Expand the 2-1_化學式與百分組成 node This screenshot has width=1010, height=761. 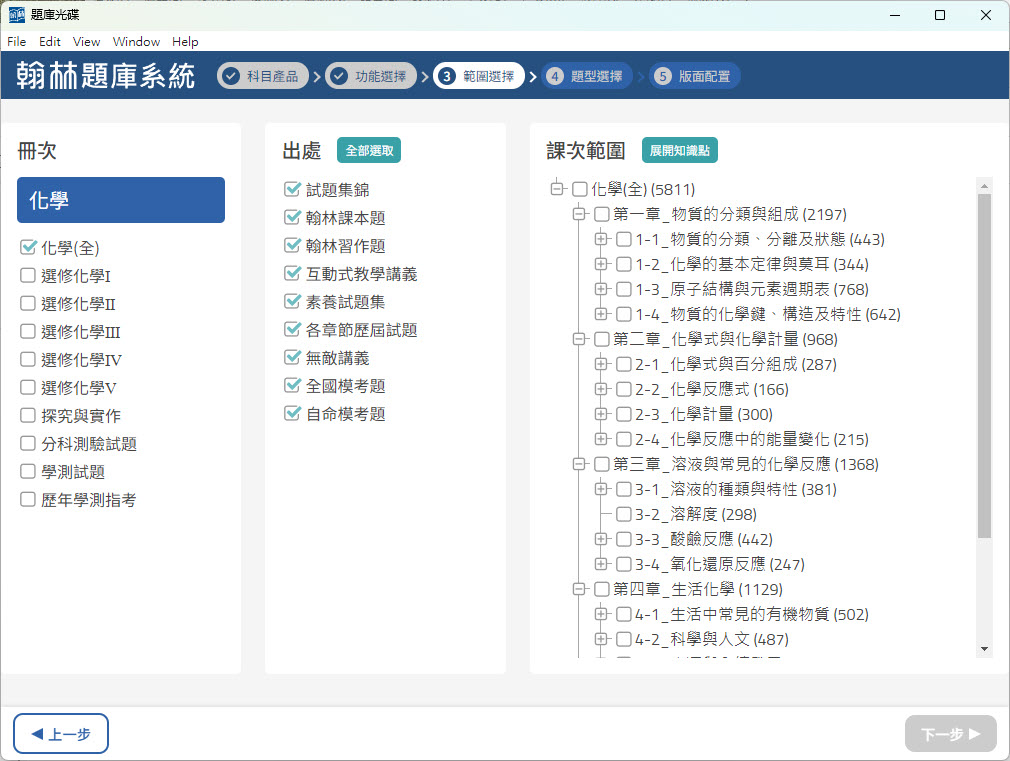coord(601,364)
